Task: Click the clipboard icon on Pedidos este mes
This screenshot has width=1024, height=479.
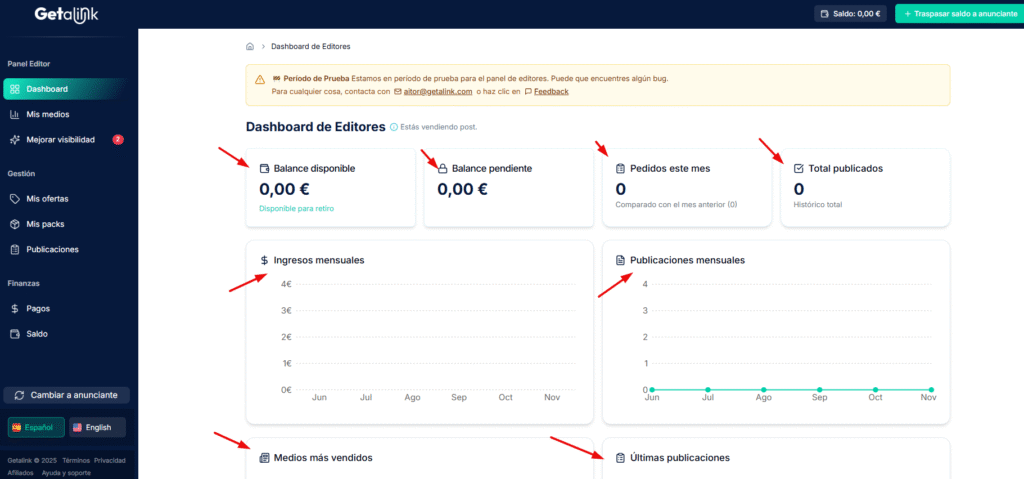Action: [x=620, y=169]
